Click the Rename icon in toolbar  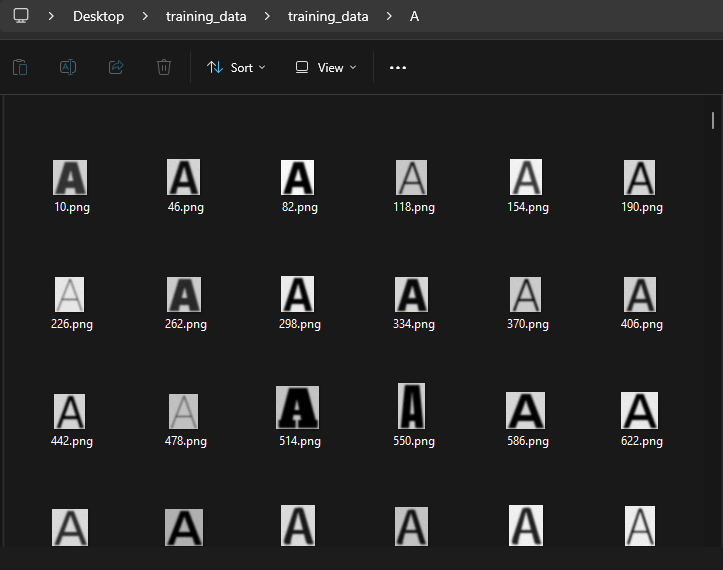tap(68, 67)
